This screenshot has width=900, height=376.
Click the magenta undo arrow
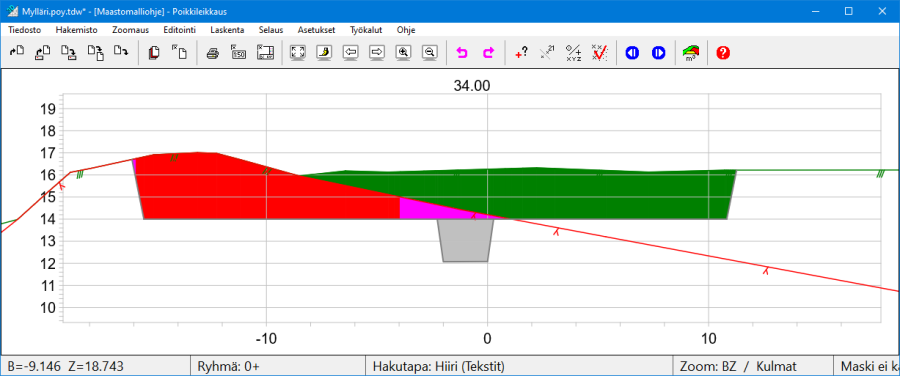461,53
